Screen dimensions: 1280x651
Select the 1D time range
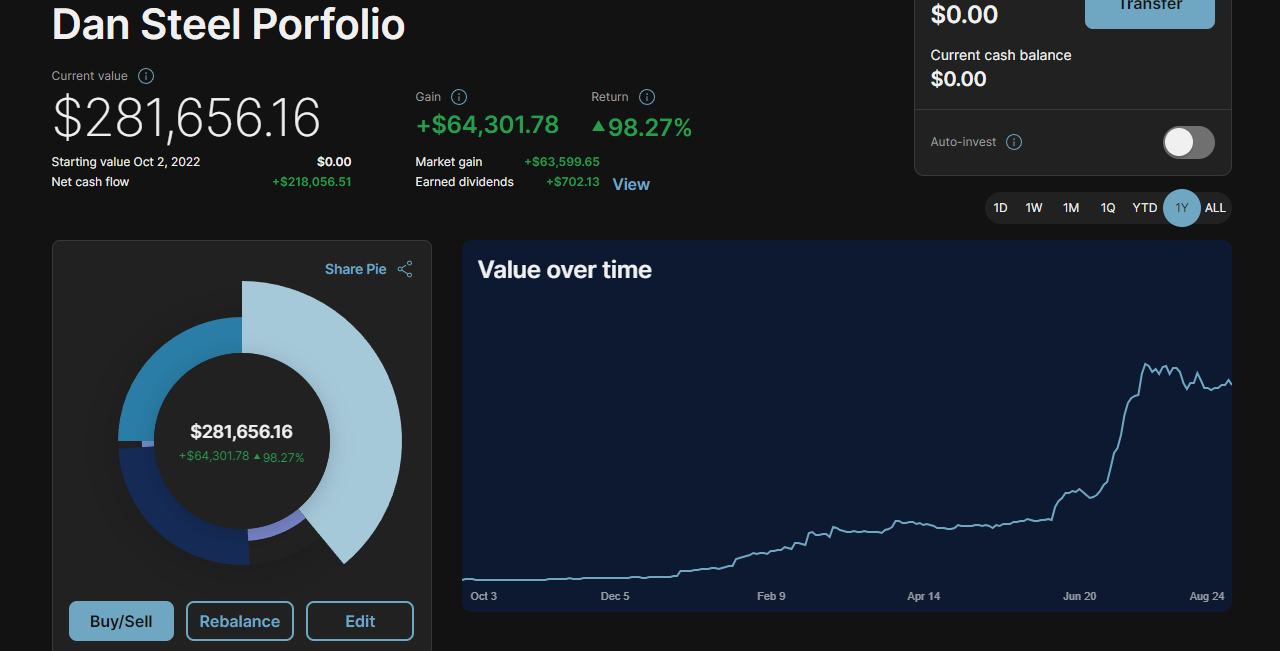tap(1000, 208)
